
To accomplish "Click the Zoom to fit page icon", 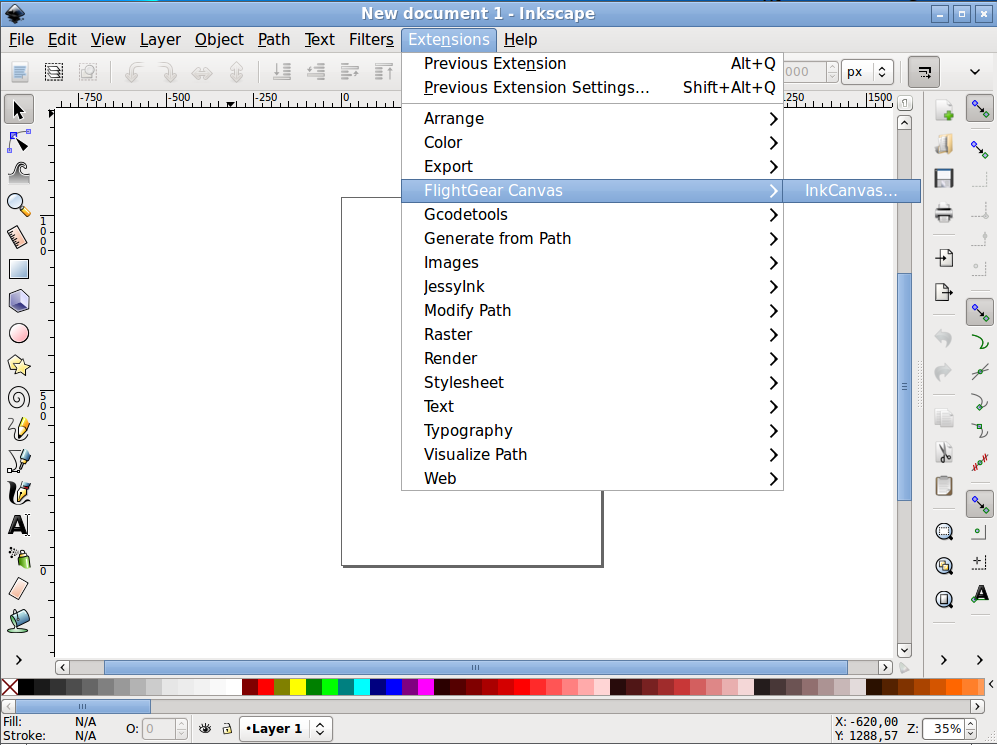I will 944,599.
